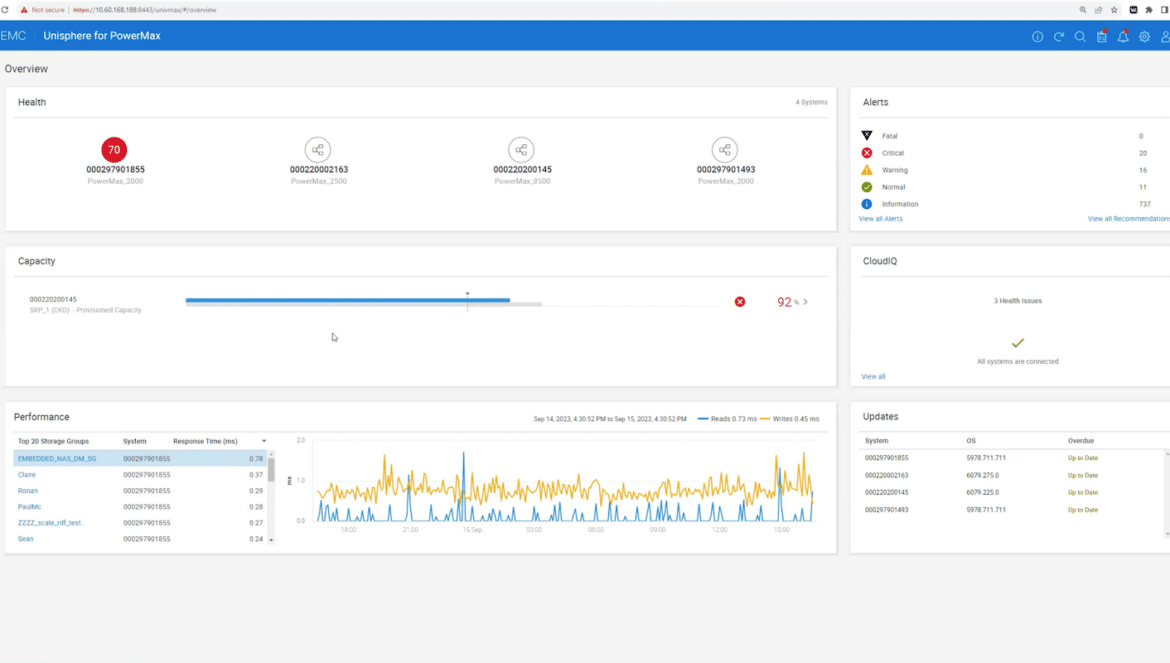This screenshot has width=1170, height=663.
Task: Click OS version 6079.275.0 in Updates
Action: (983, 475)
